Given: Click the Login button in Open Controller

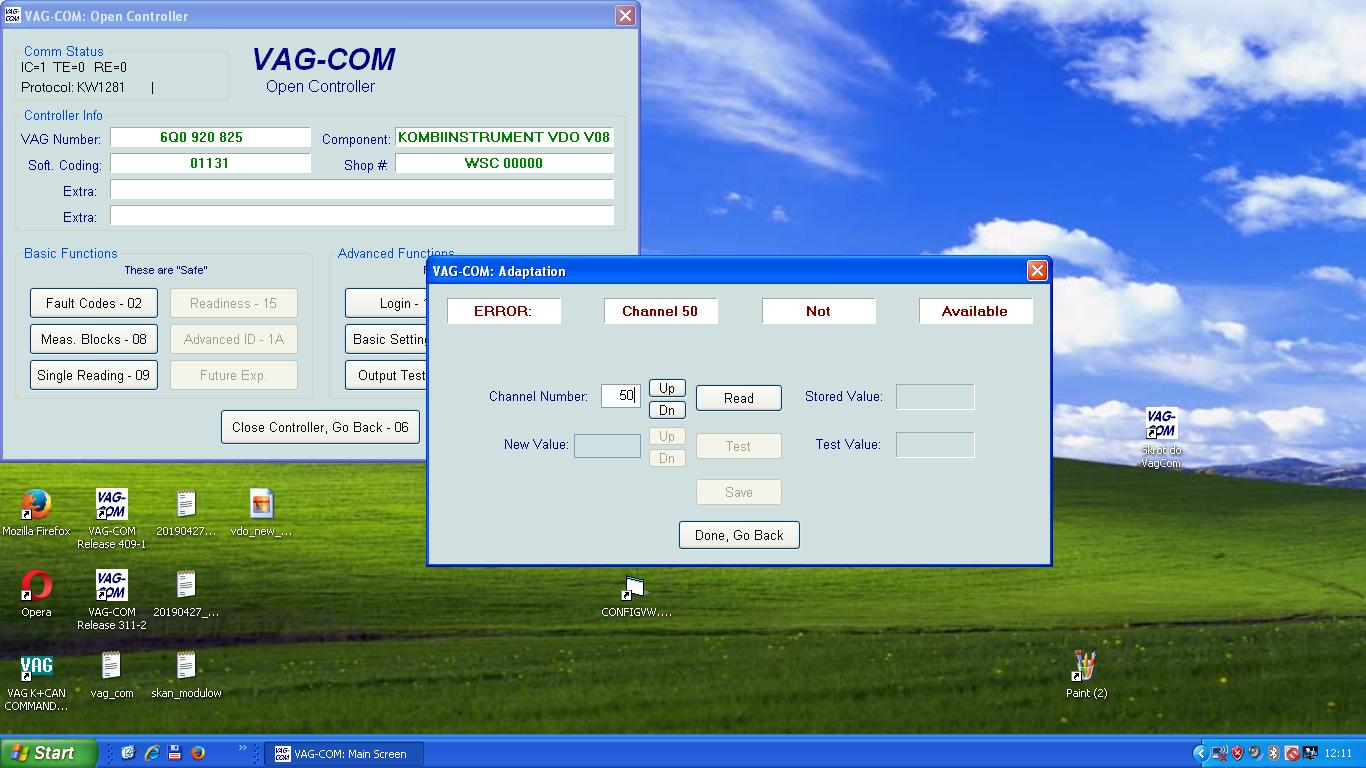Looking at the screenshot, I should point(386,303).
